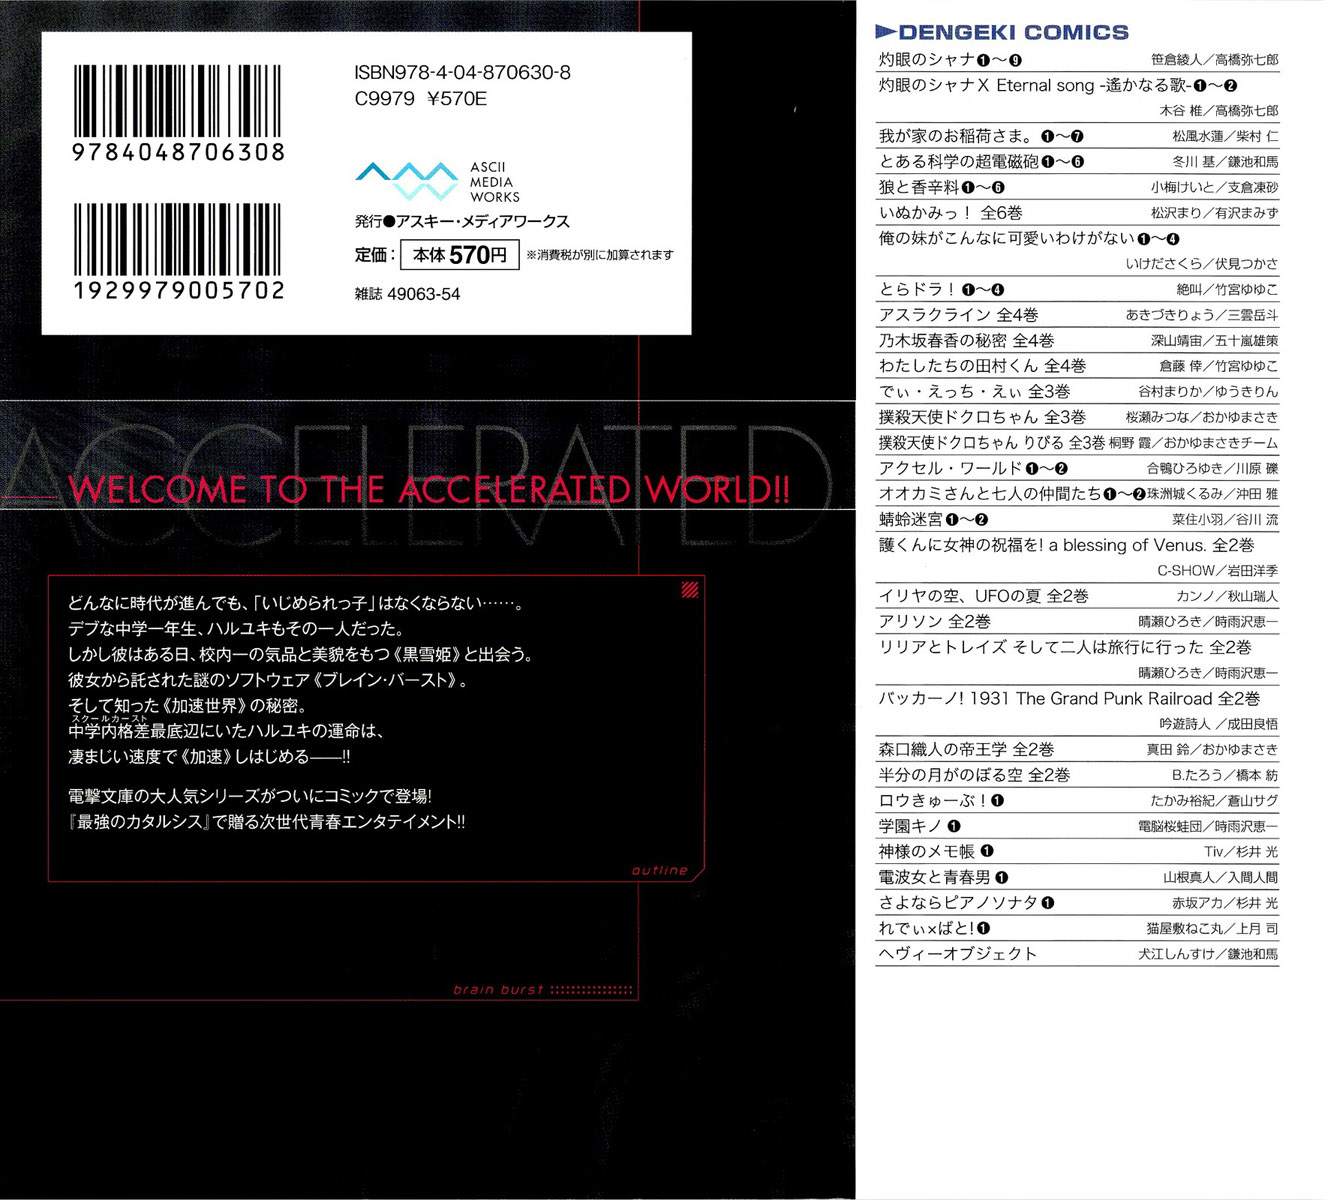This screenshot has height=1200, width=1331.
Task: Click the 'outline' label on synopsis box
Action: [x=659, y=870]
